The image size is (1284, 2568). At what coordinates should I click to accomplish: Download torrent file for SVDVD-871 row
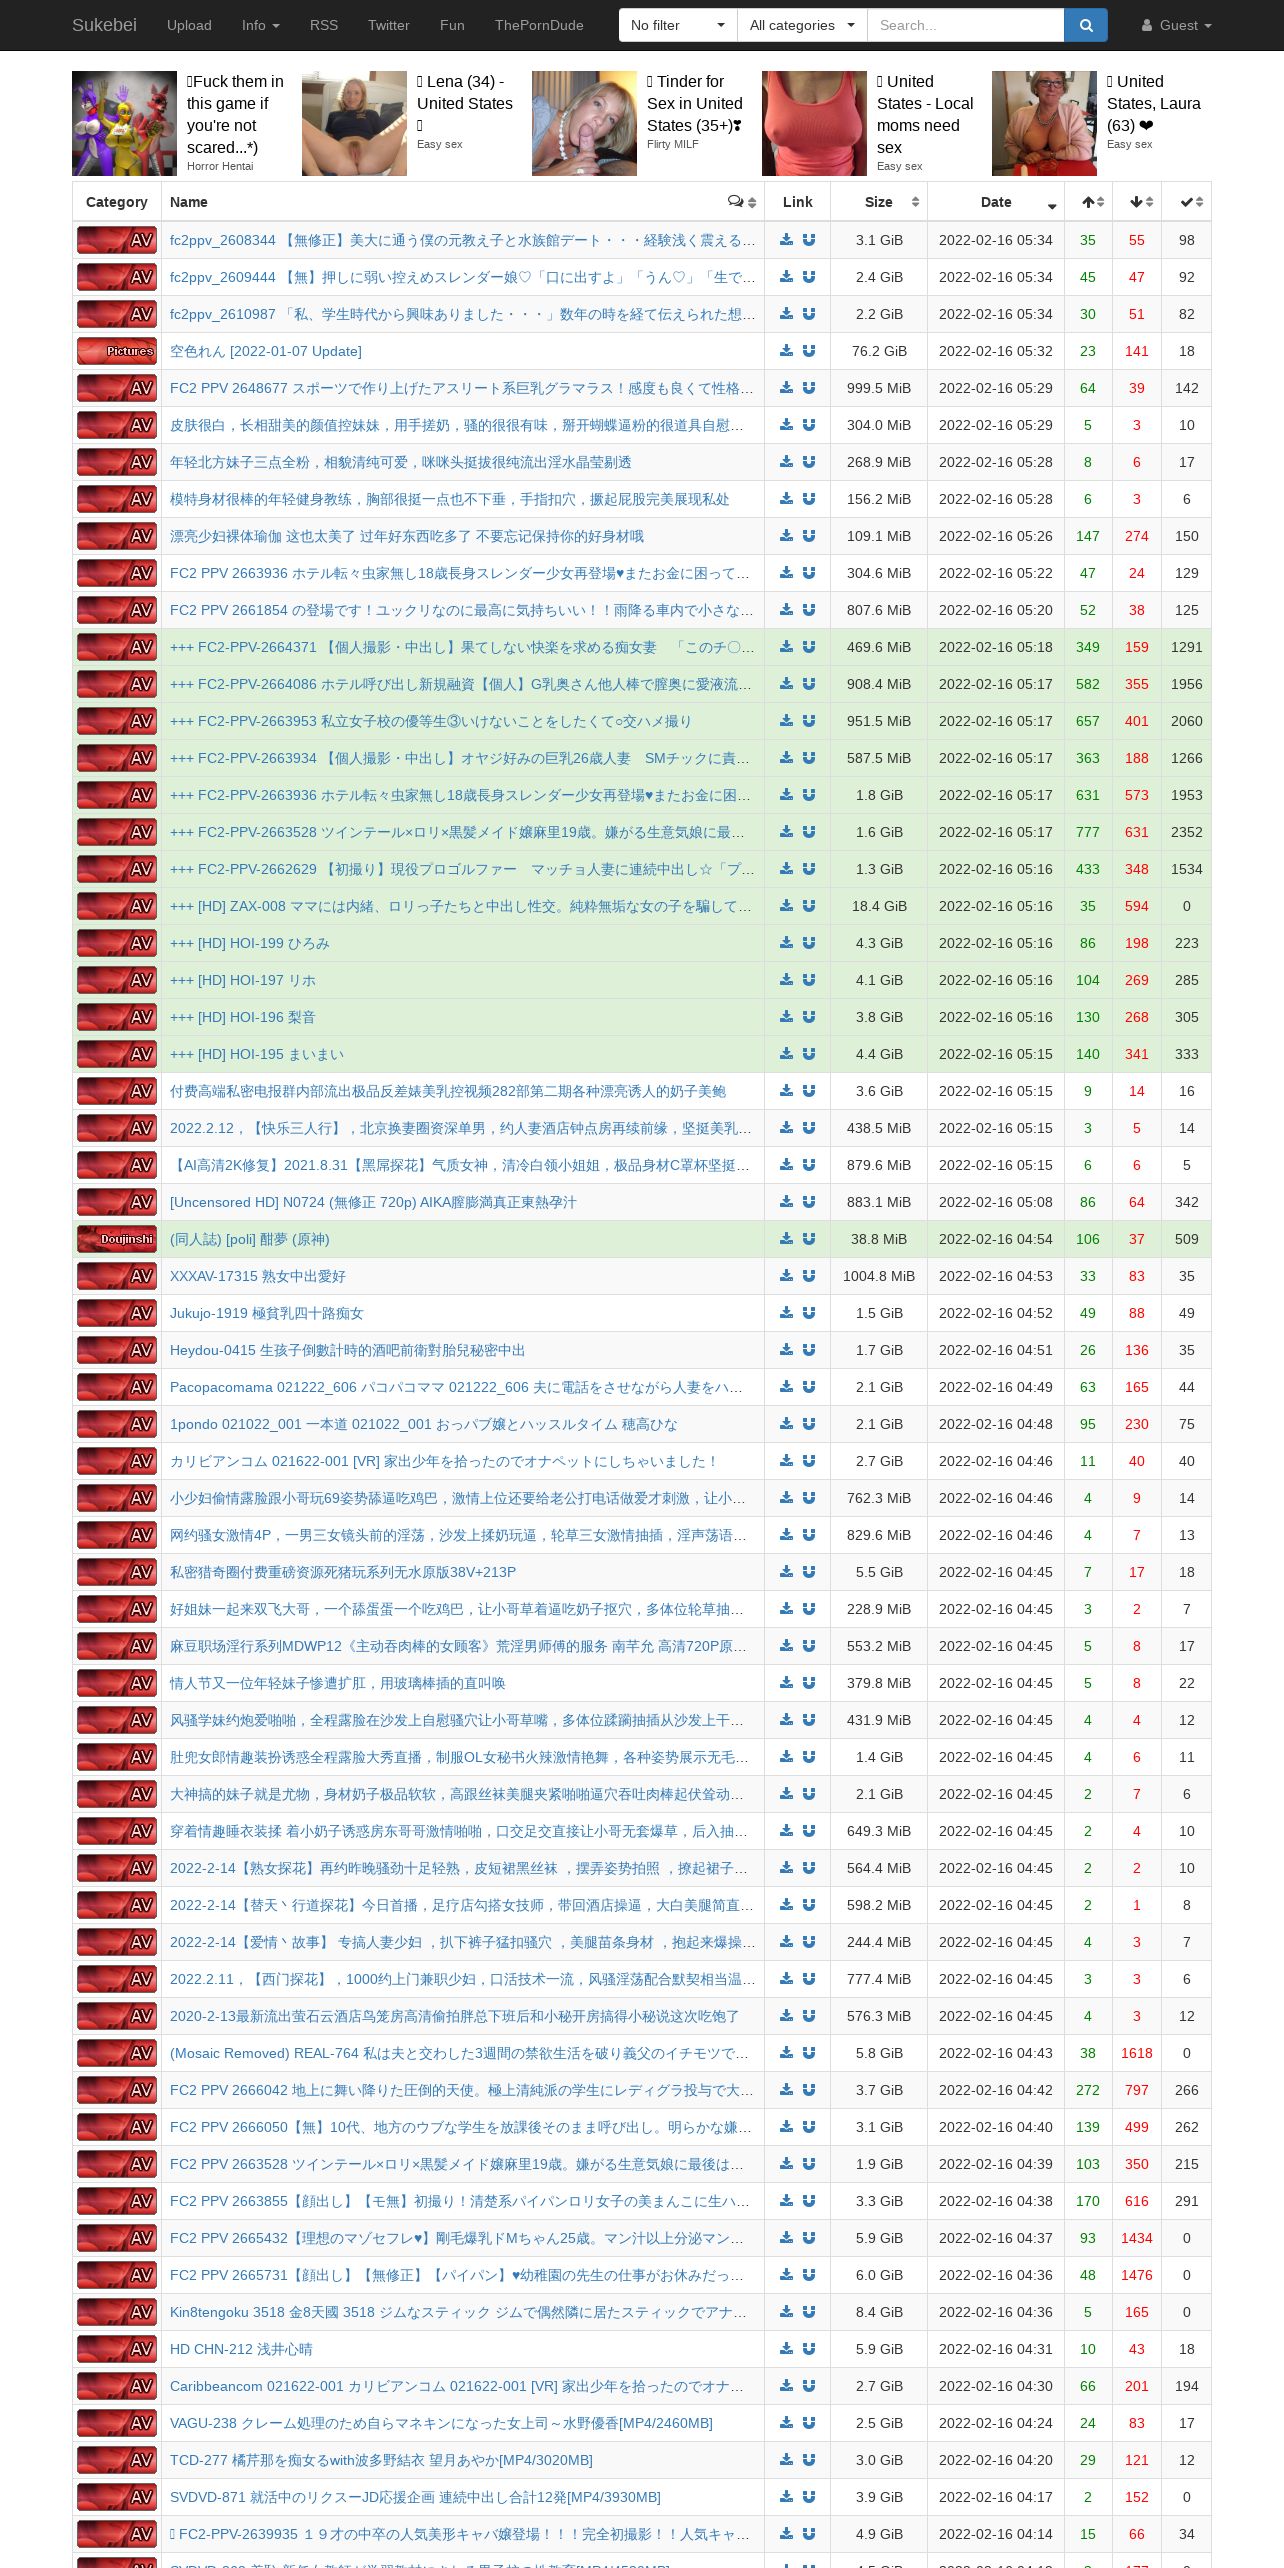[x=787, y=2497]
